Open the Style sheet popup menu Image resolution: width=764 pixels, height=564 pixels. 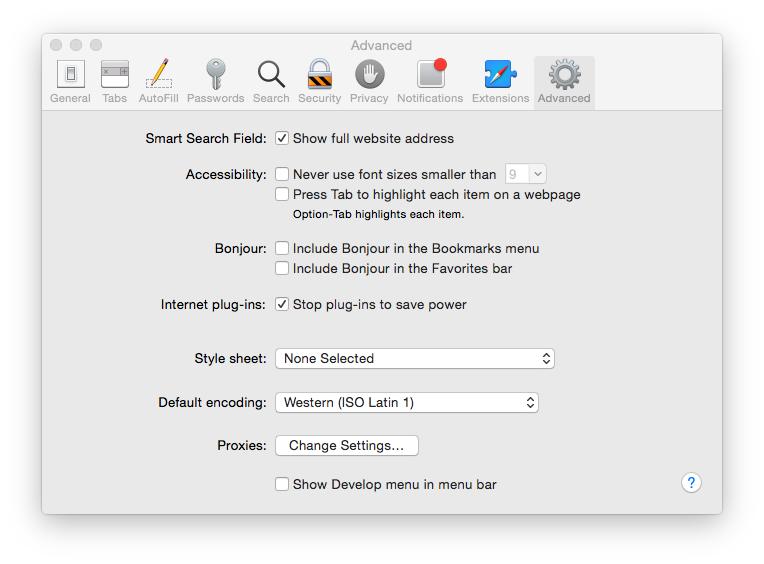(415, 358)
